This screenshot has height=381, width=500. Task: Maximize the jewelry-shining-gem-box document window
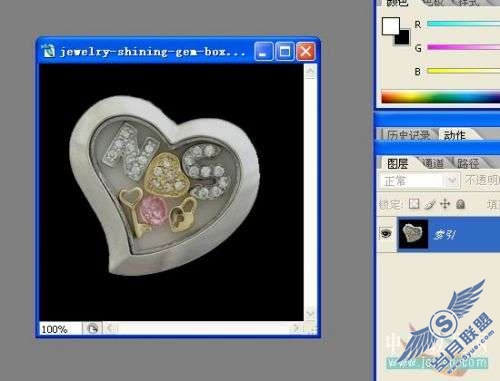[285, 52]
